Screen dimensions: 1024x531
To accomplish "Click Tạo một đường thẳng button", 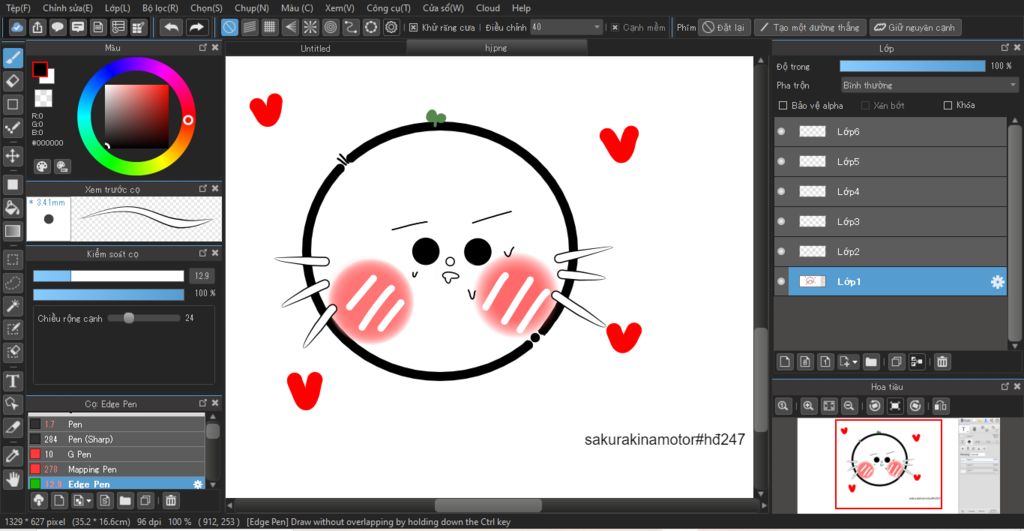I will 810,27.
